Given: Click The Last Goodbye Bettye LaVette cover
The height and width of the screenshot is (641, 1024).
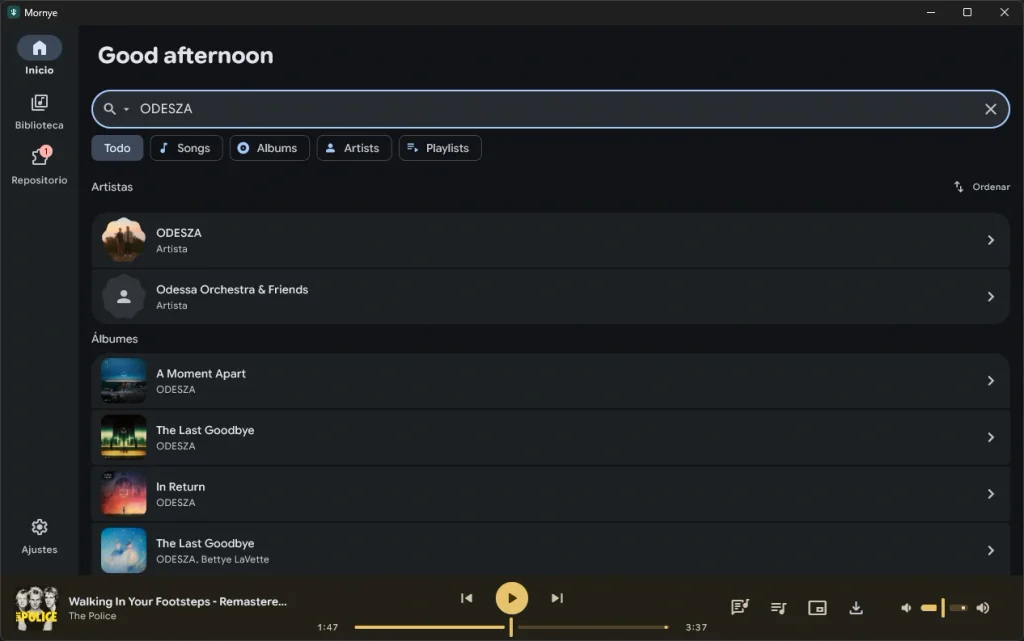Looking at the screenshot, I should [123, 550].
